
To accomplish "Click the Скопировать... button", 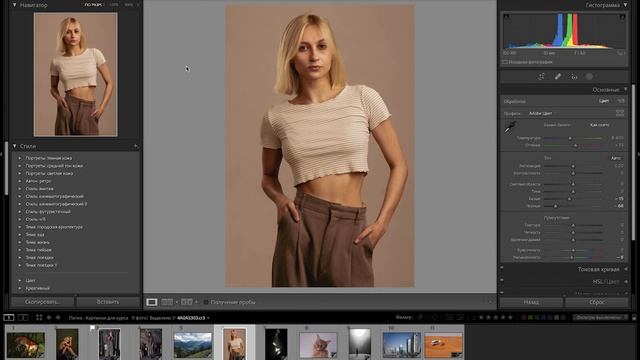I will click(42, 302).
